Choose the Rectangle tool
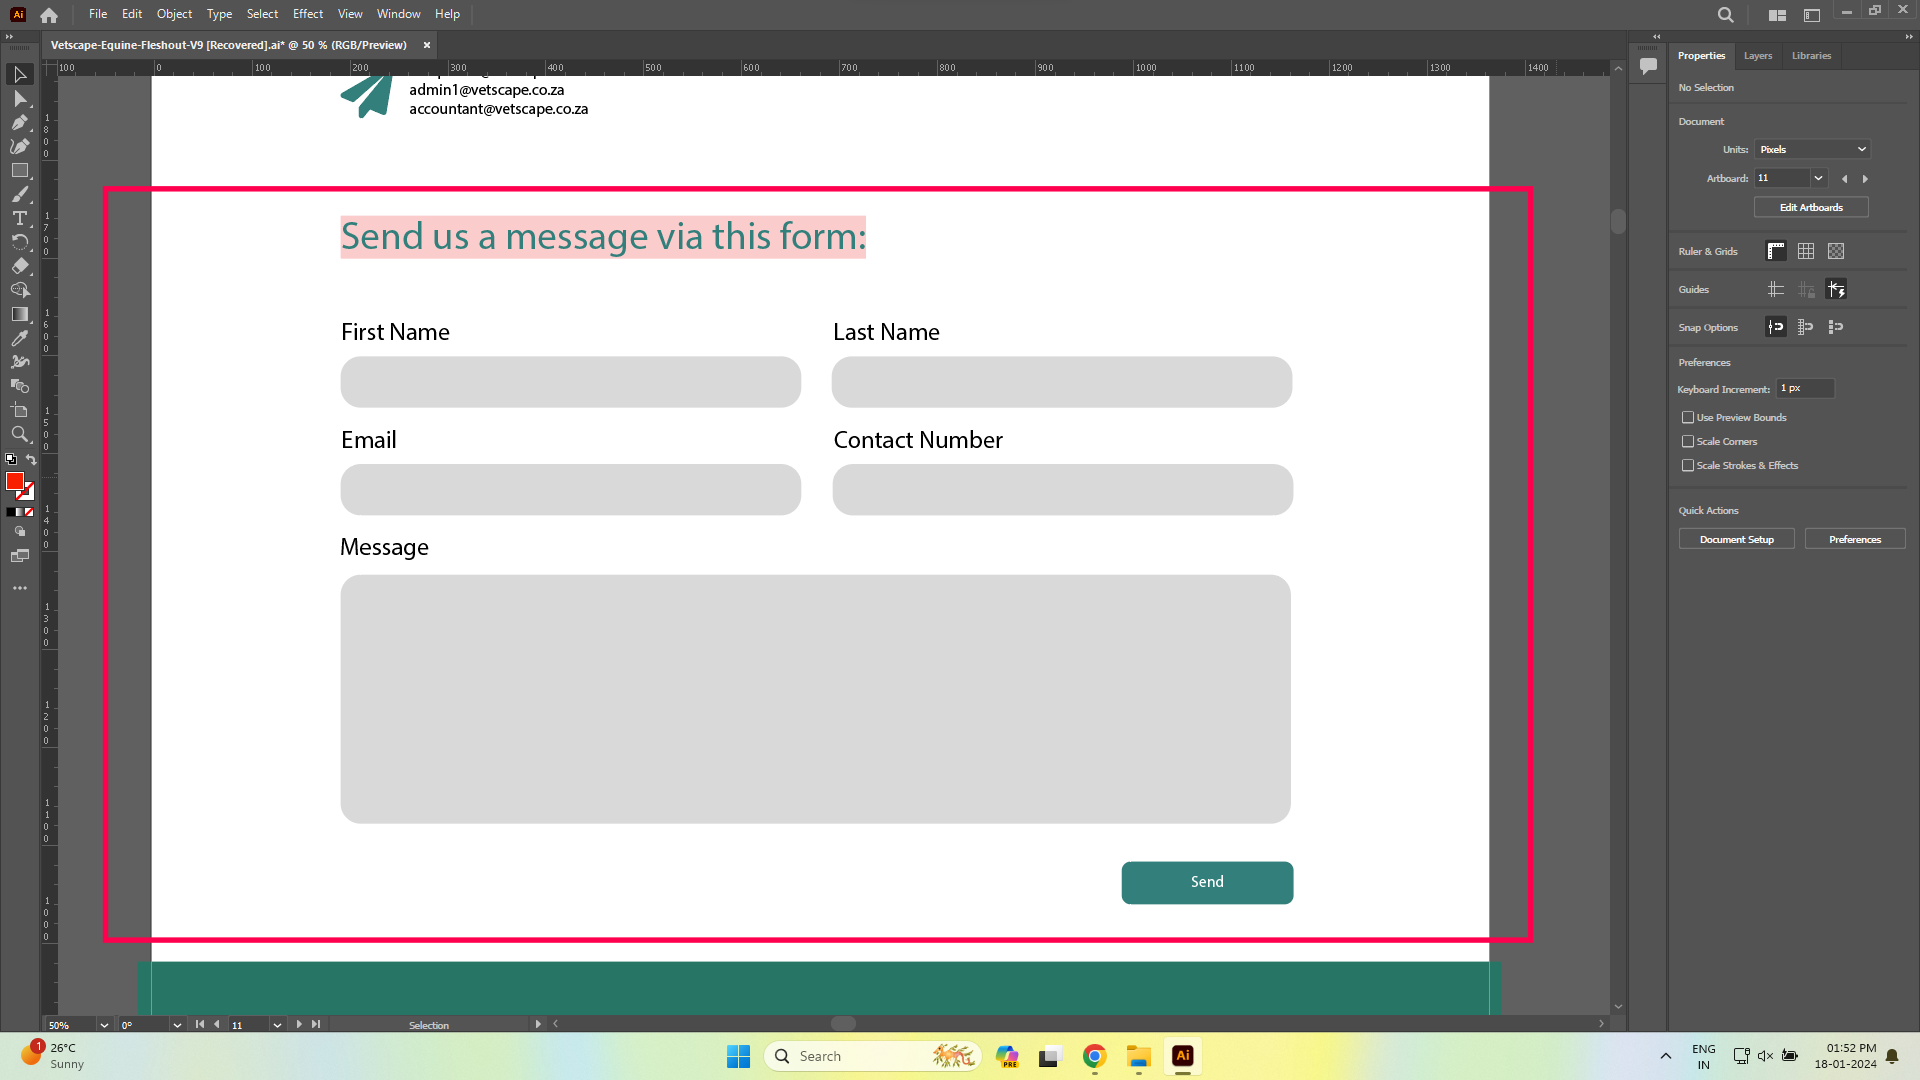 pos(19,171)
